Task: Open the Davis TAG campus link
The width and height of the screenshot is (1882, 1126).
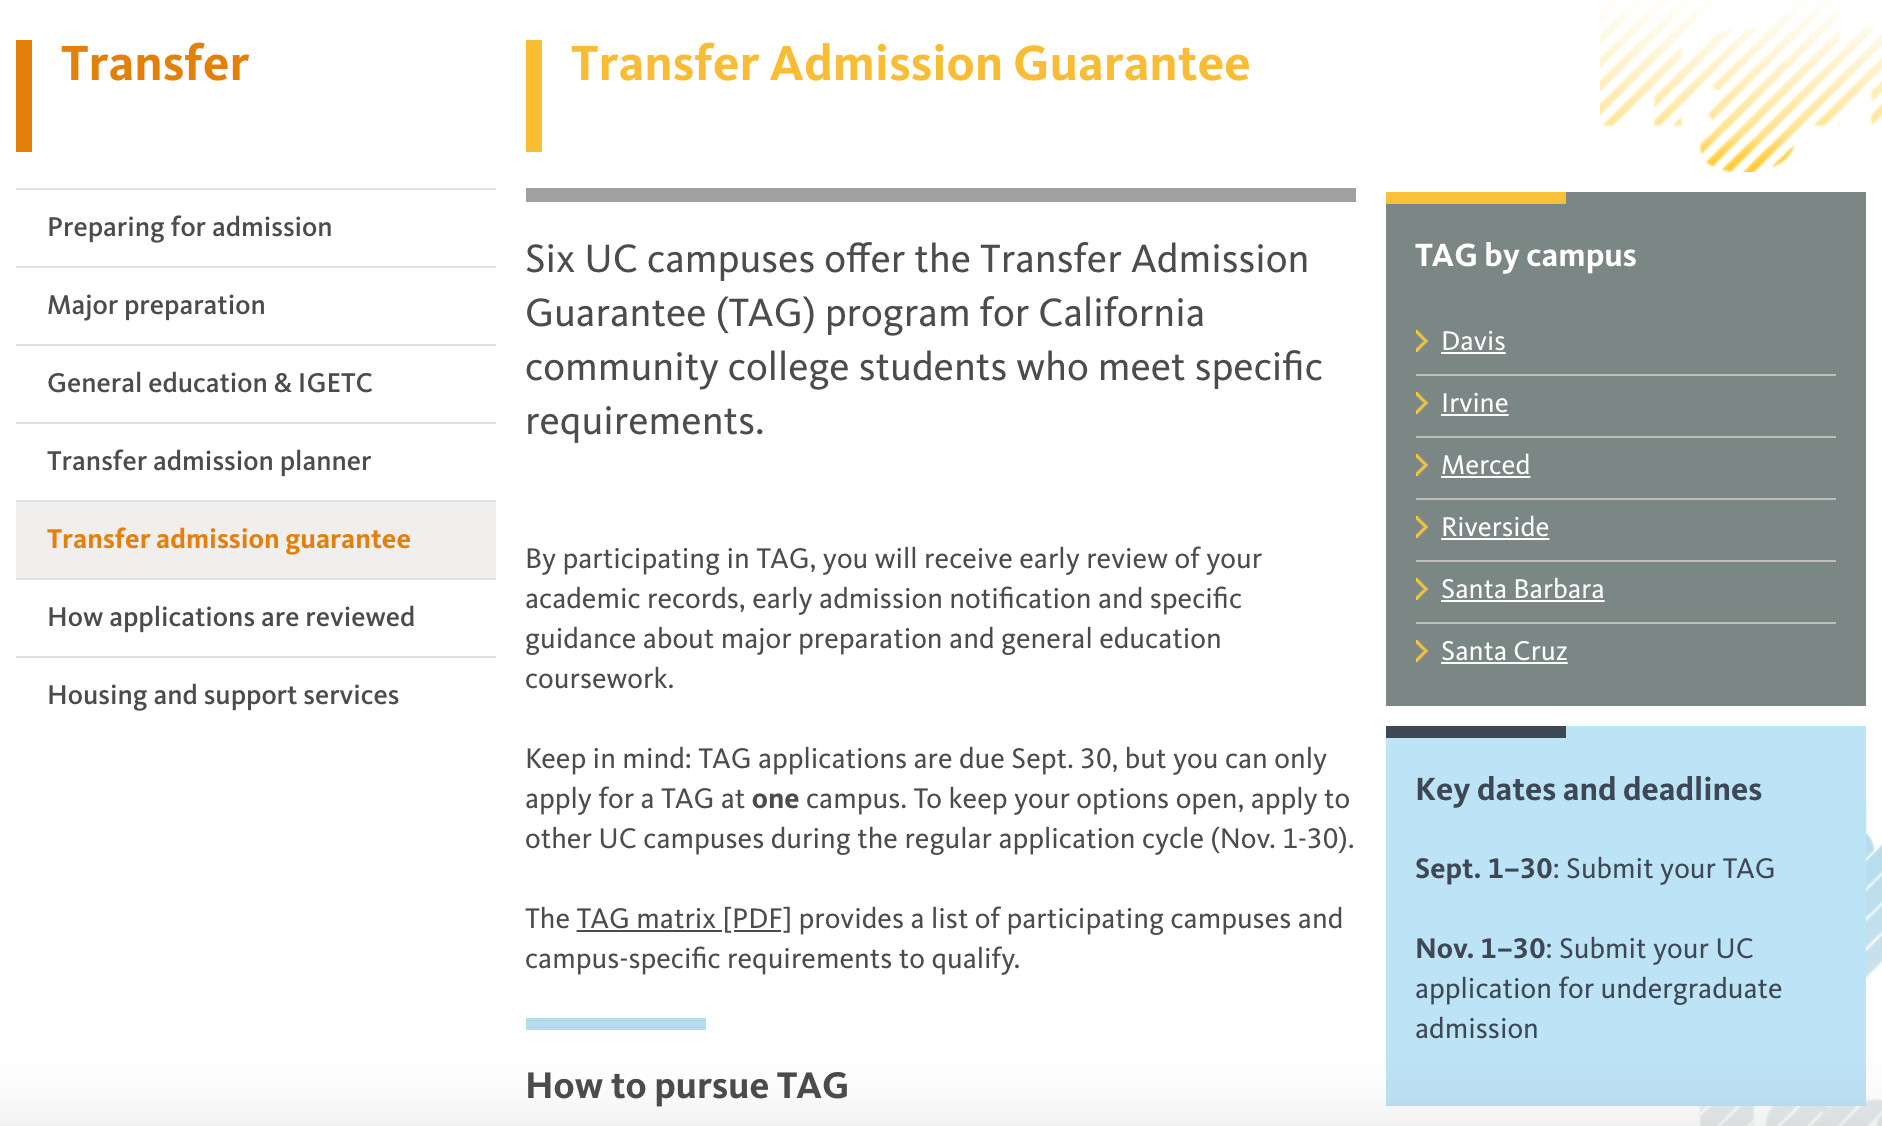Action: coord(1473,341)
